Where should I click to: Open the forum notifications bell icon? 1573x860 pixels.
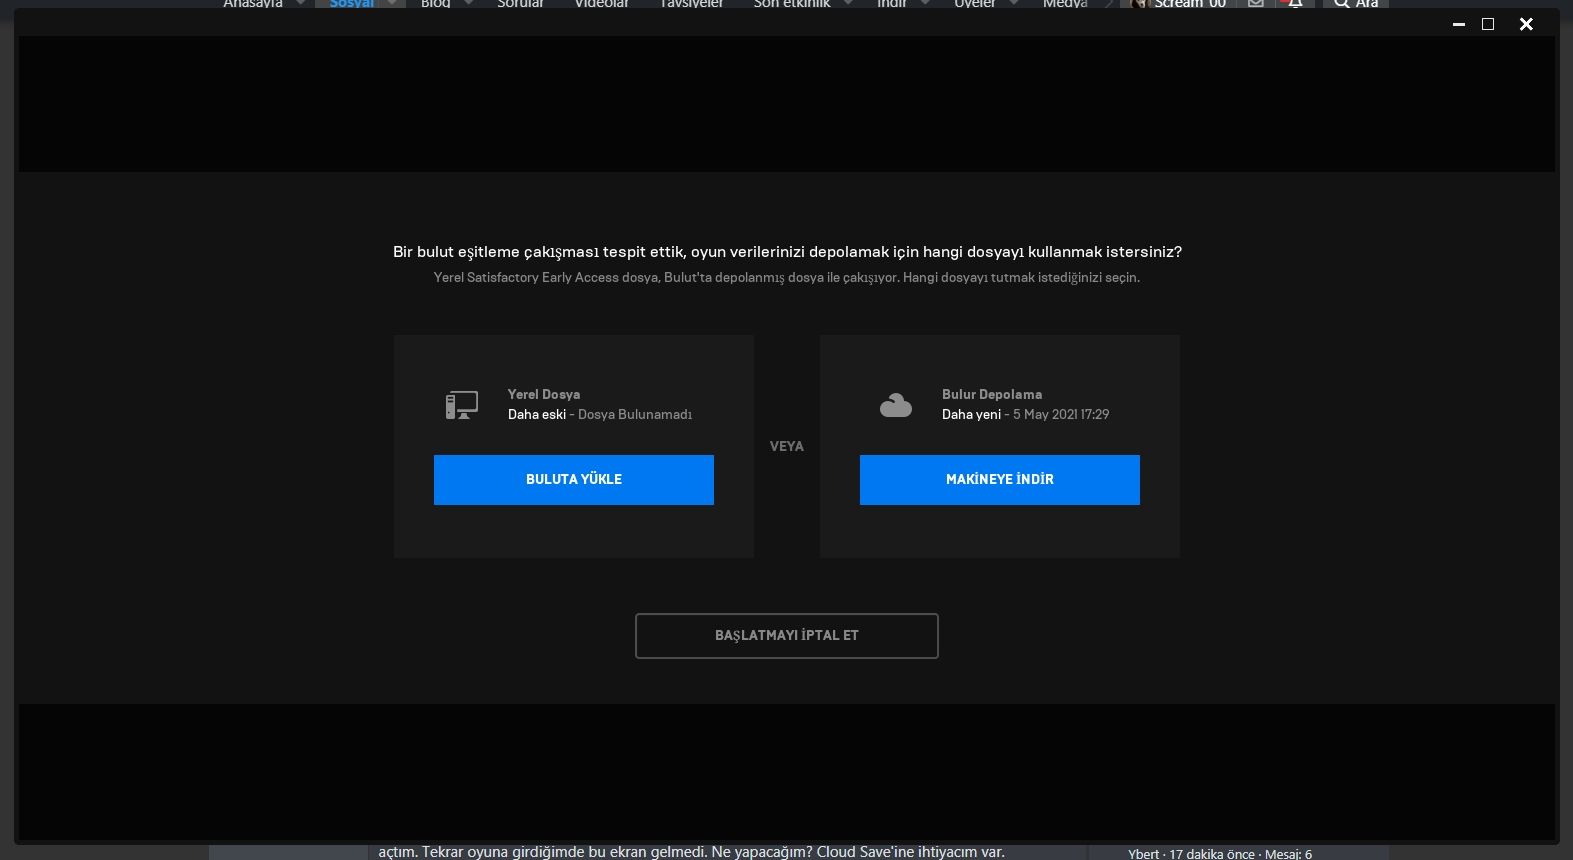(x=1295, y=4)
